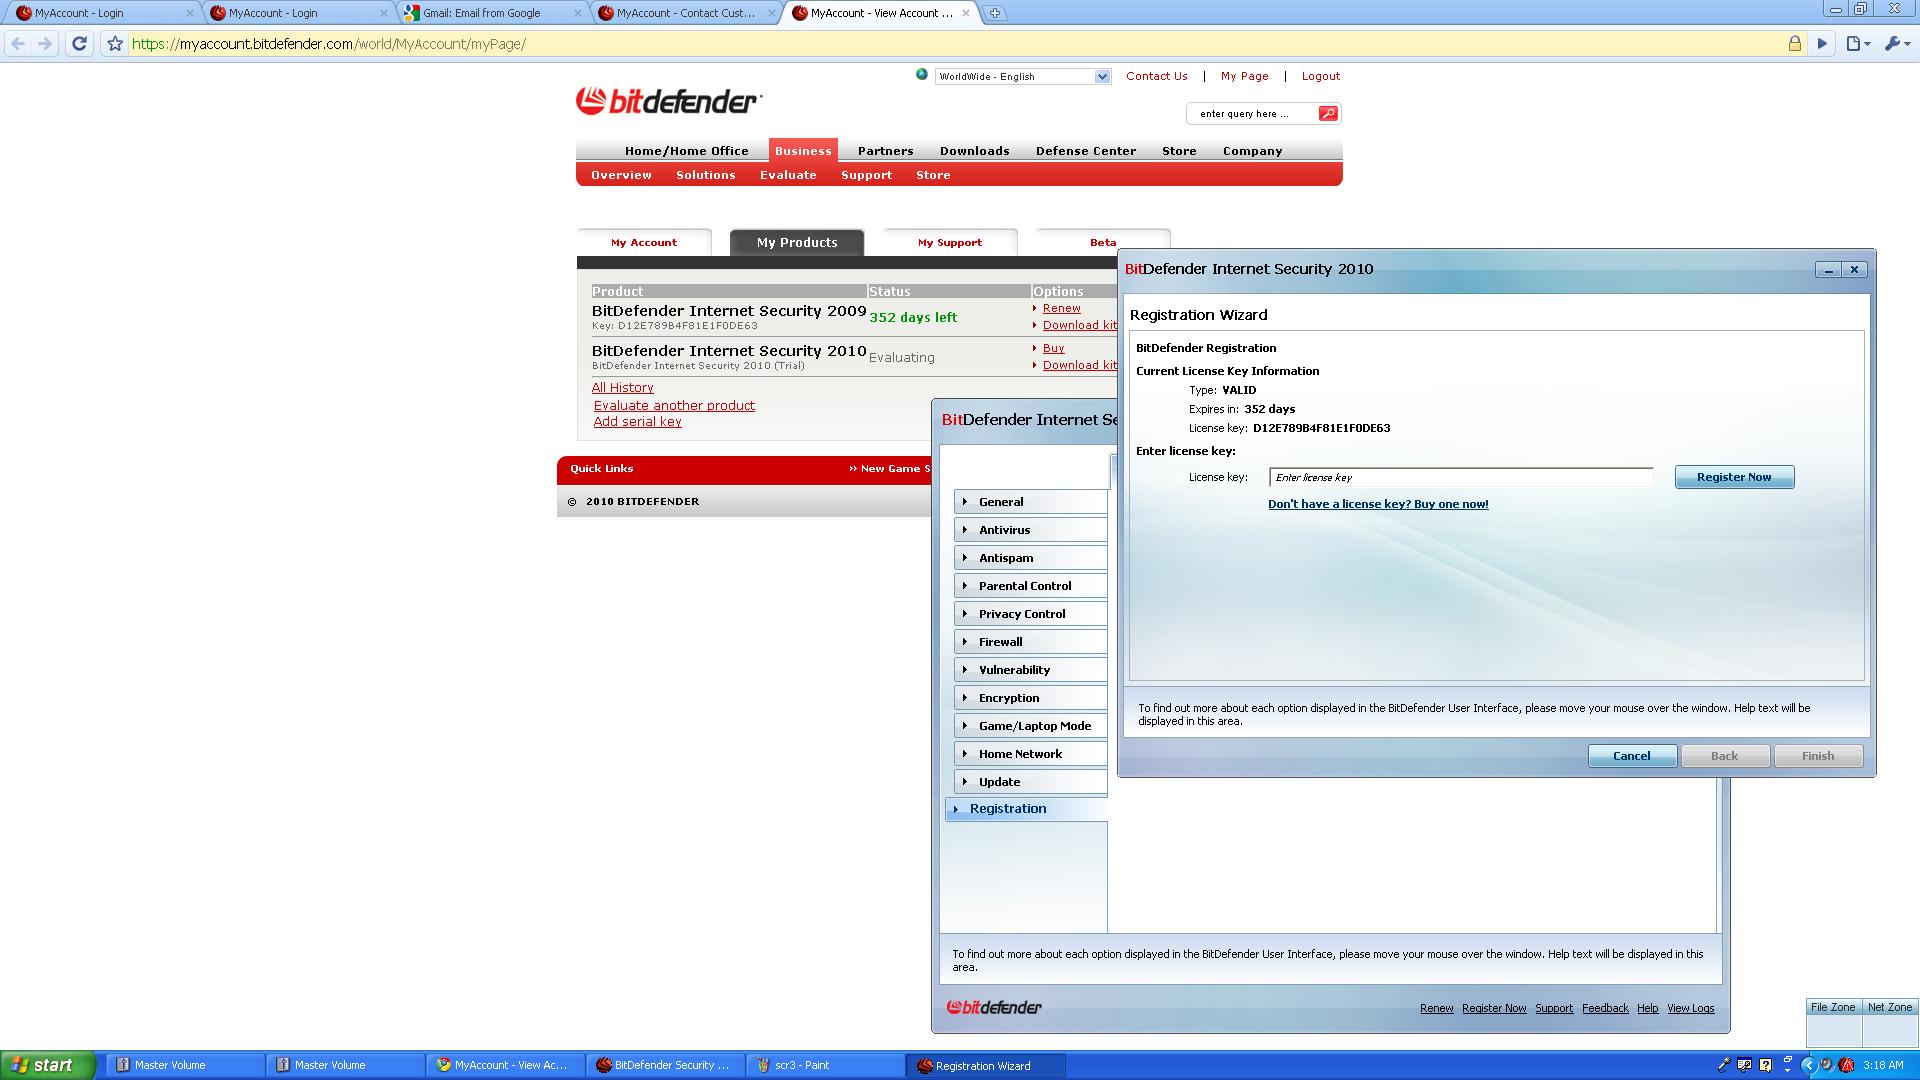Click the SSL padlock icon in address bar
The image size is (1920, 1080).
(x=1794, y=43)
